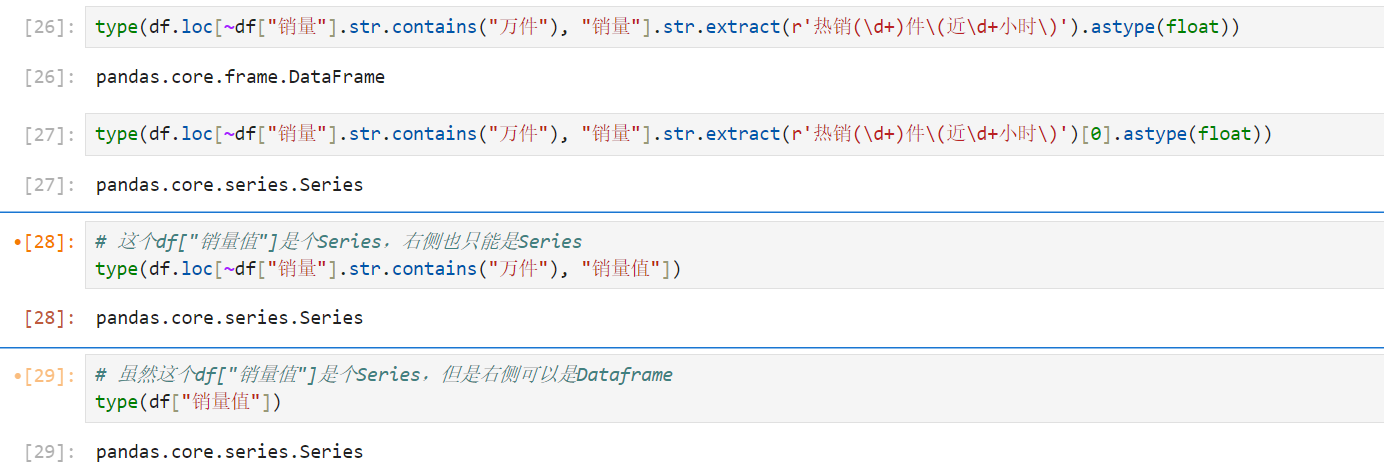Image resolution: width=1384 pixels, height=474 pixels.
Task: Click the [26] output prompt label
Action: tap(49, 77)
